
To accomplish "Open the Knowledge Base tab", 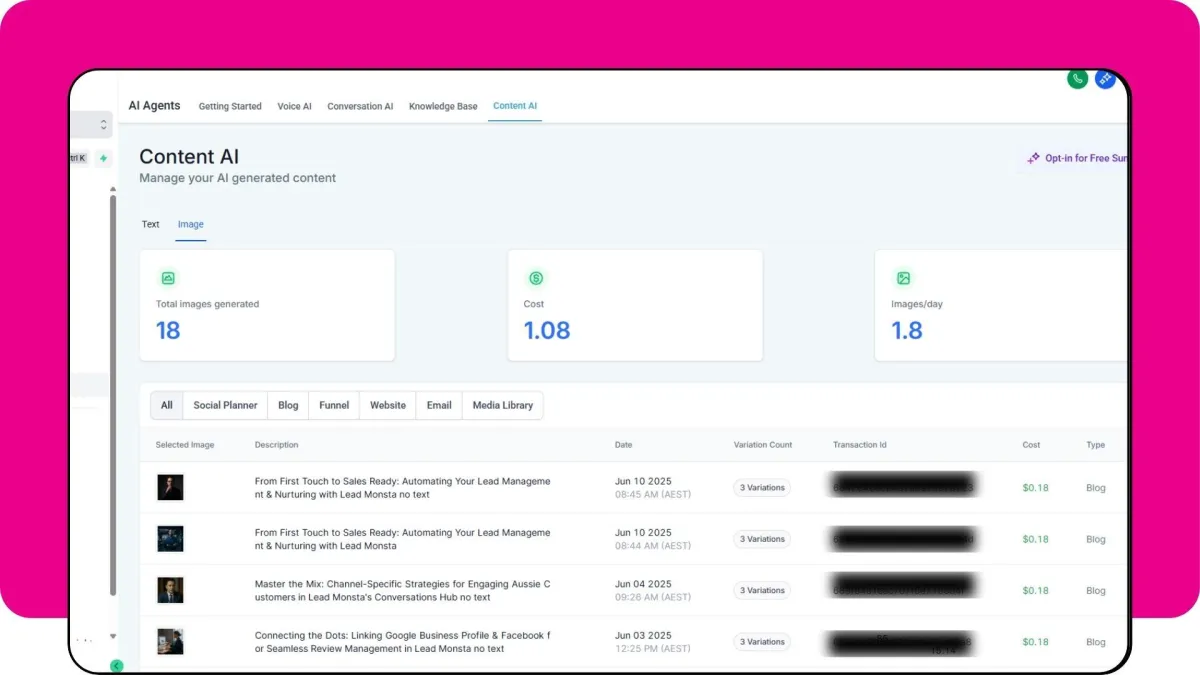I will tap(443, 106).
